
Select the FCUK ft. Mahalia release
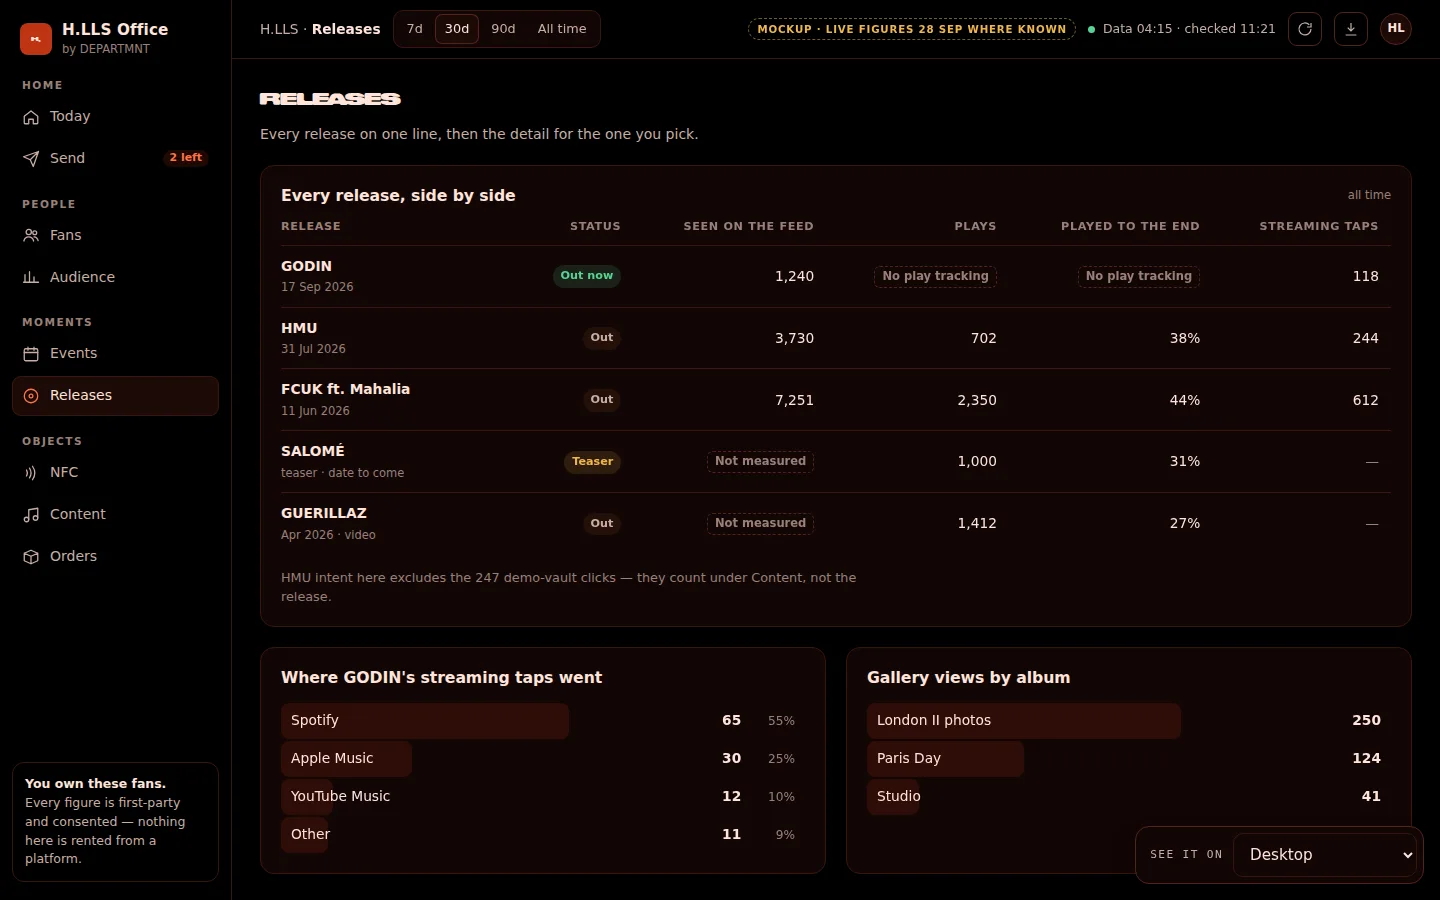click(x=345, y=390)
